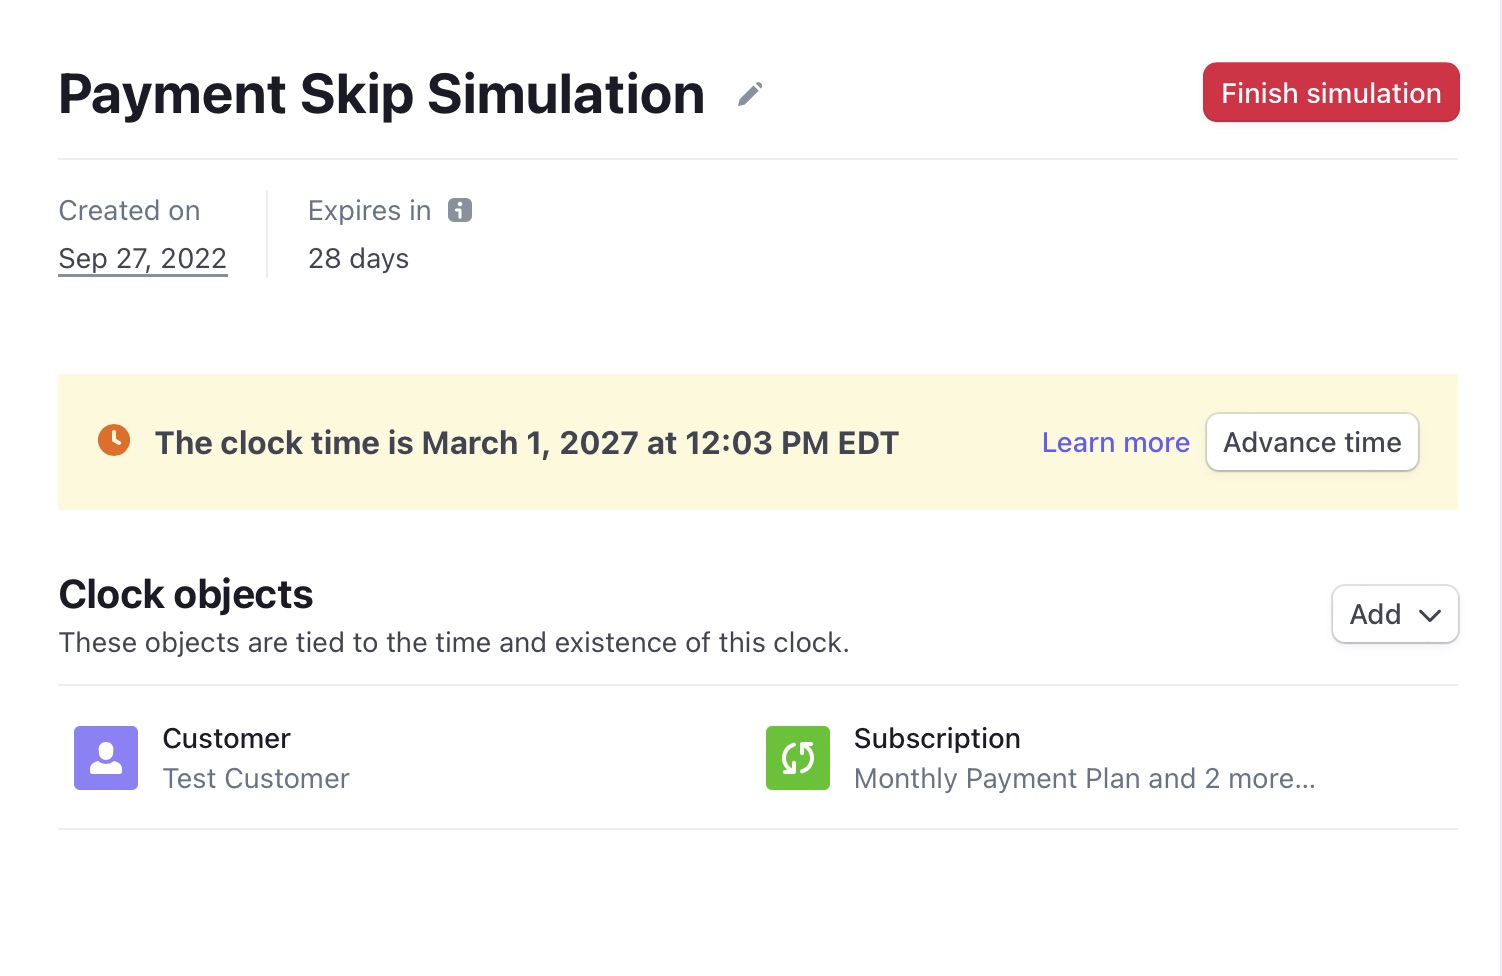Open the Learn more link

click(1115, 441)
